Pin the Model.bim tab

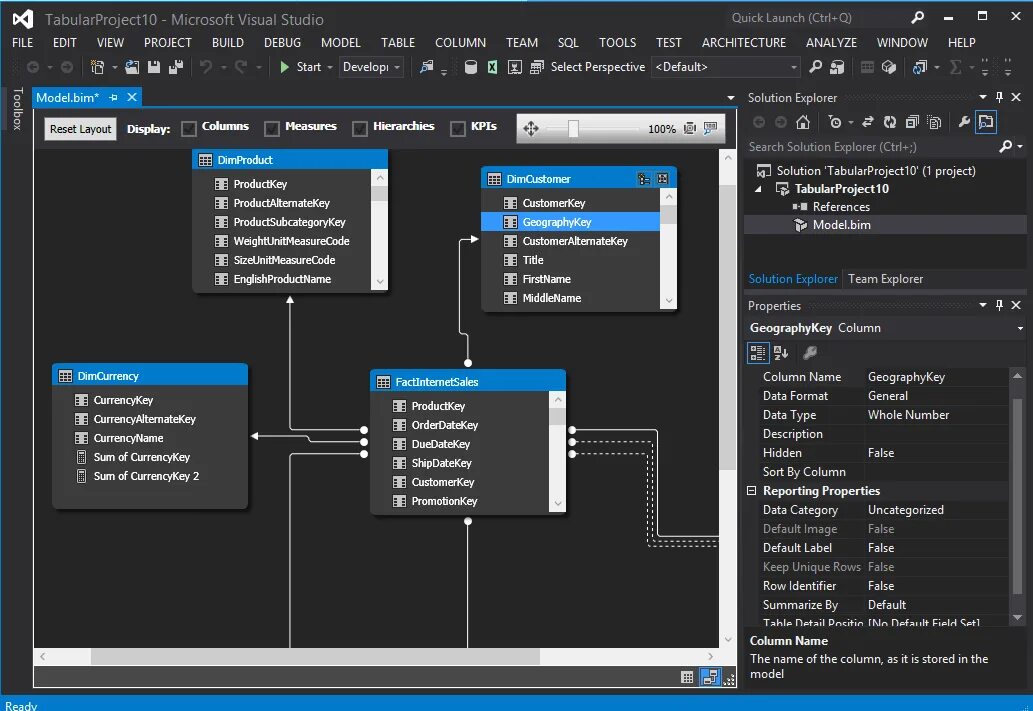(113, 98)
